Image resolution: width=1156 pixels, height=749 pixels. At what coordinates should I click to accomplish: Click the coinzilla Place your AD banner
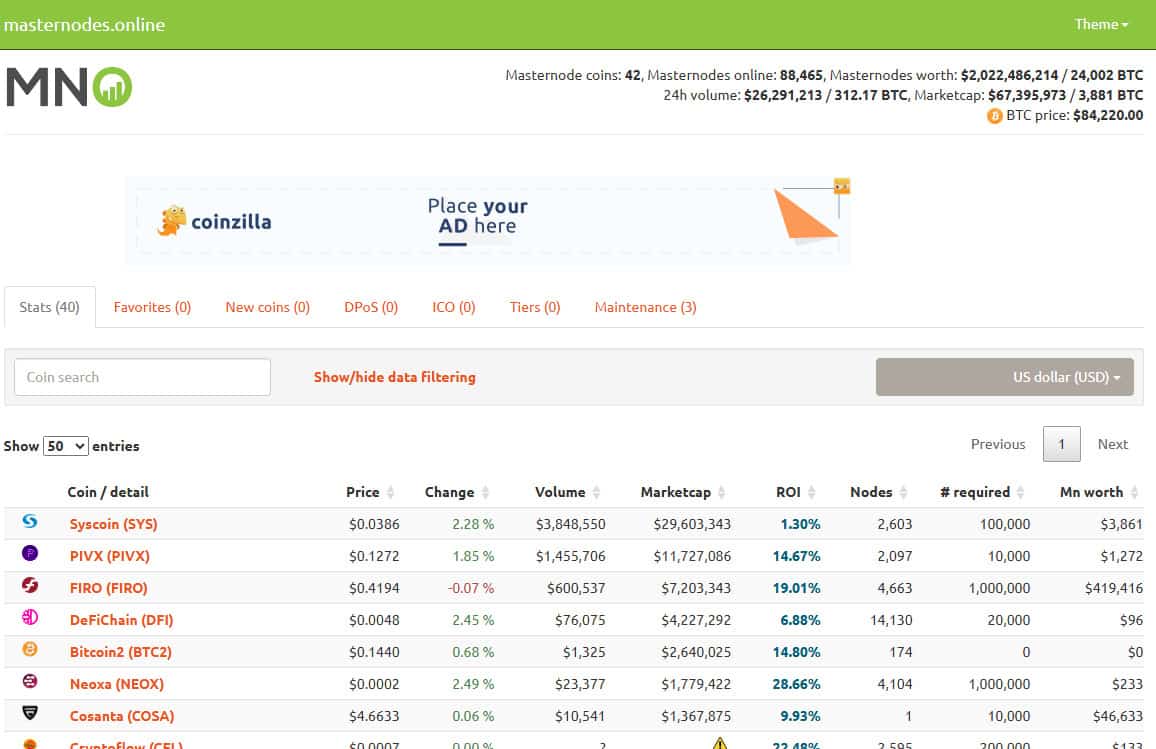pos(488,220)
